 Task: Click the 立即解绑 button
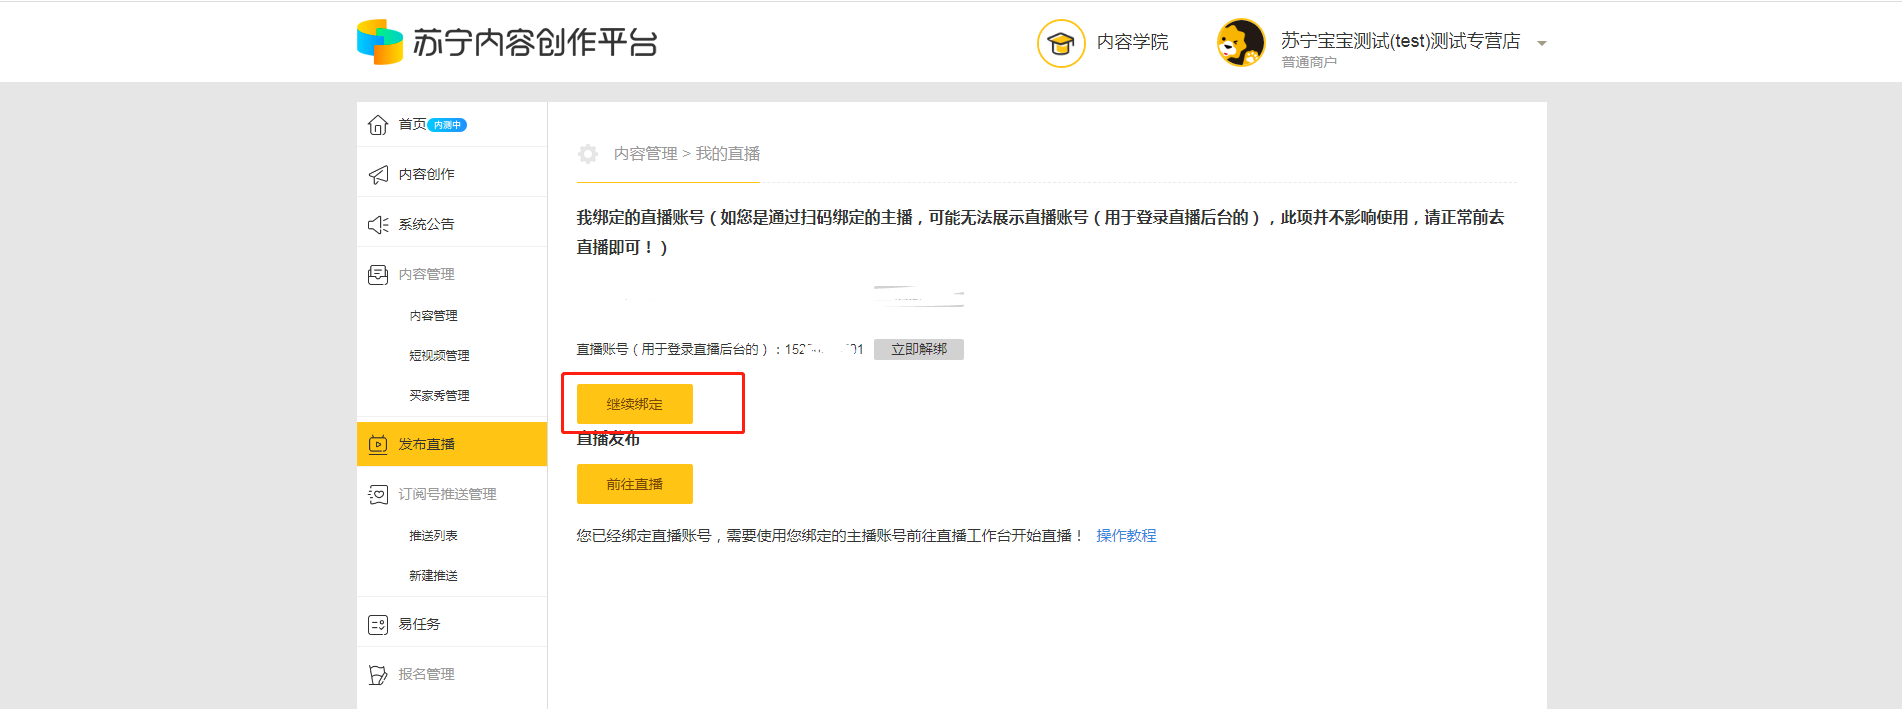(919, 349)
